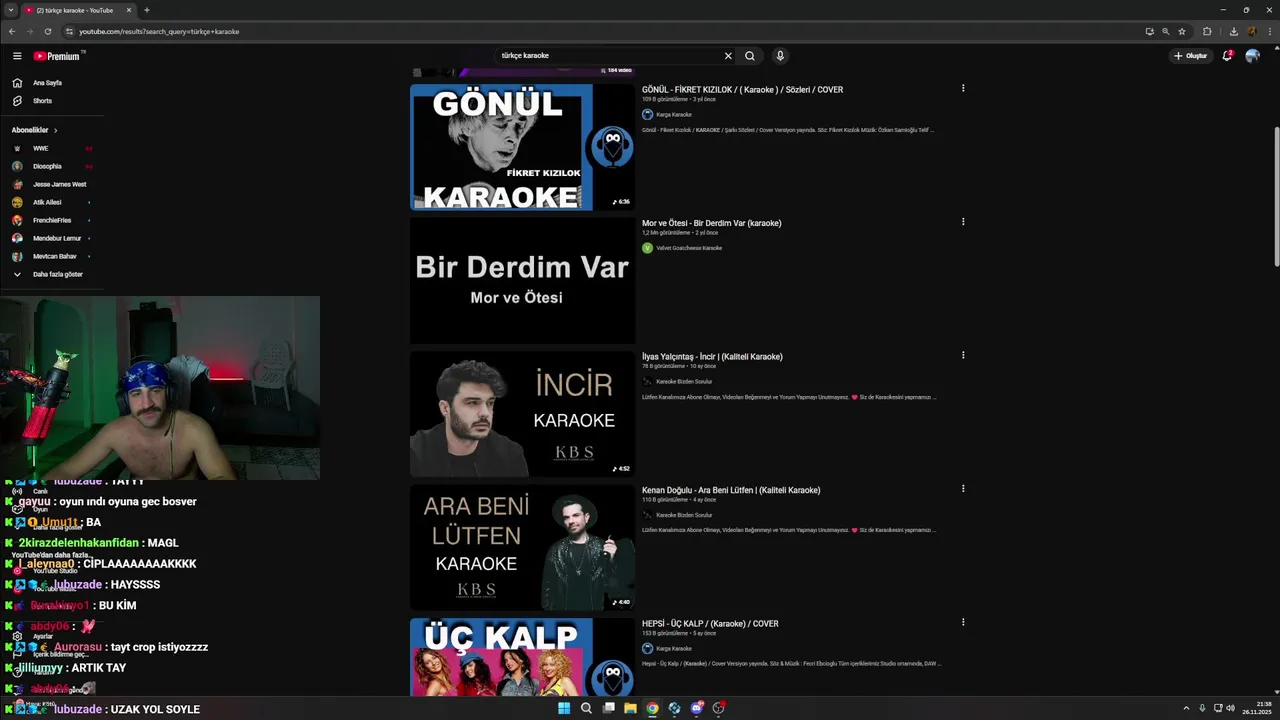Go back with browser back arrow
The width and height of the screenshot is (1280, 720).
click(13, 31)
